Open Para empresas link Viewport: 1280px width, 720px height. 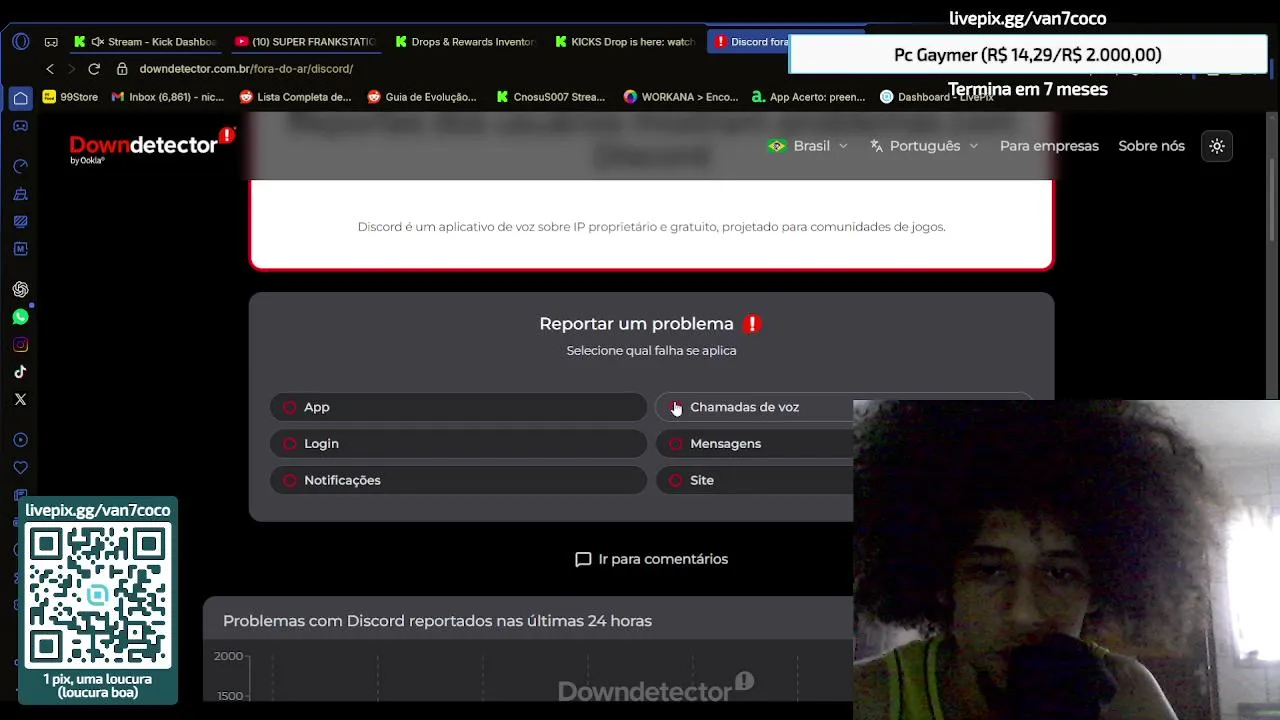point(1049,146)
